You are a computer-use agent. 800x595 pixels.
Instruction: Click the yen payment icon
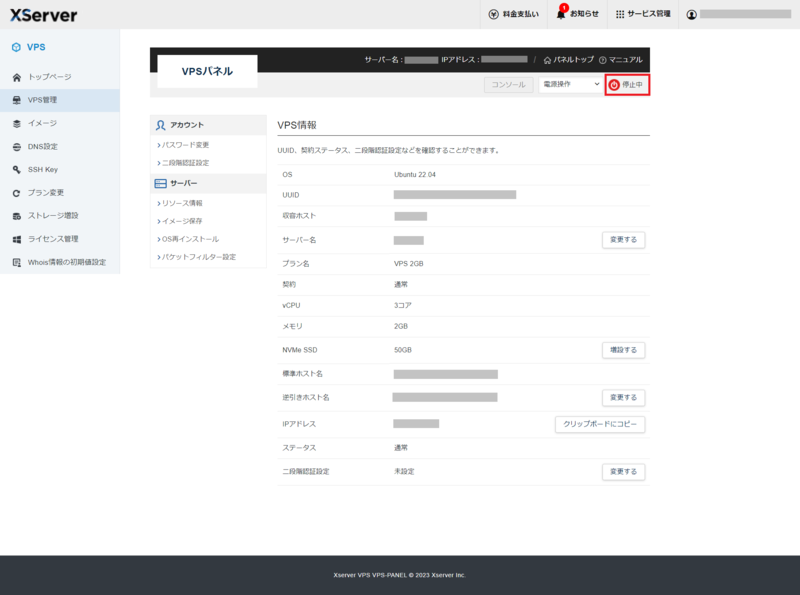pos(493,14)
